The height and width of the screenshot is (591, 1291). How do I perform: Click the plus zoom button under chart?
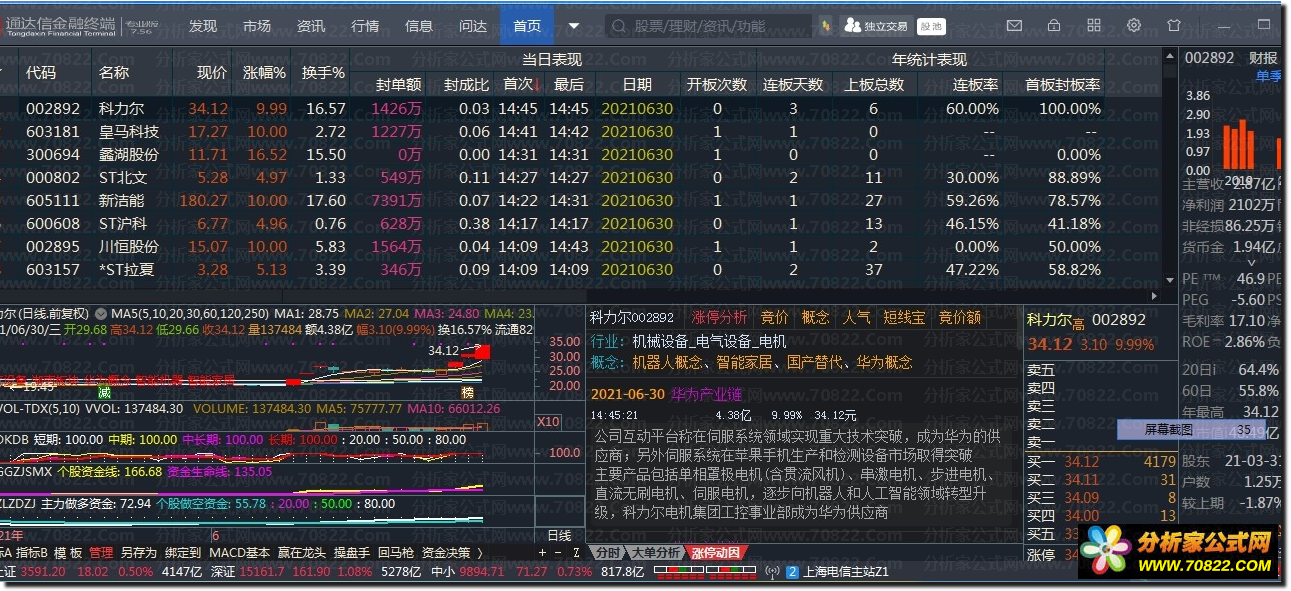542,553
